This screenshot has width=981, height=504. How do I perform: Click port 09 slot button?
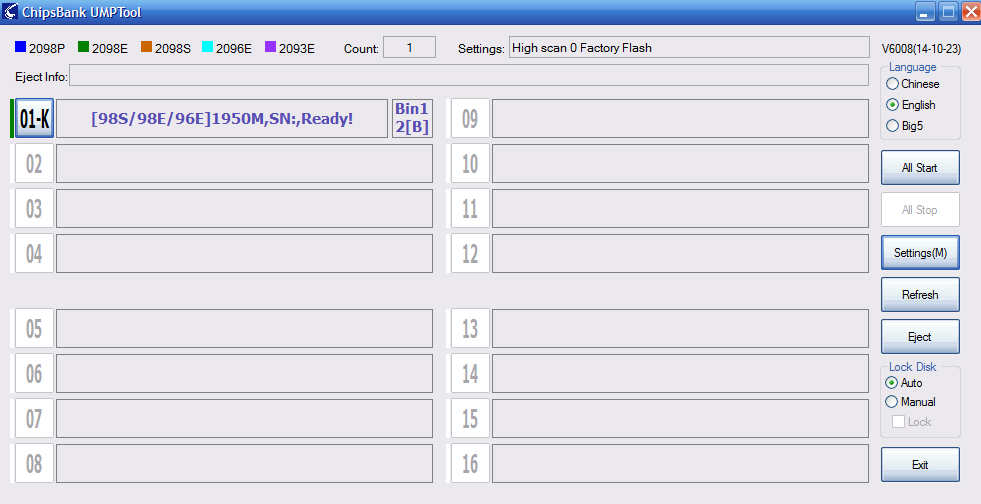[470, 118]
